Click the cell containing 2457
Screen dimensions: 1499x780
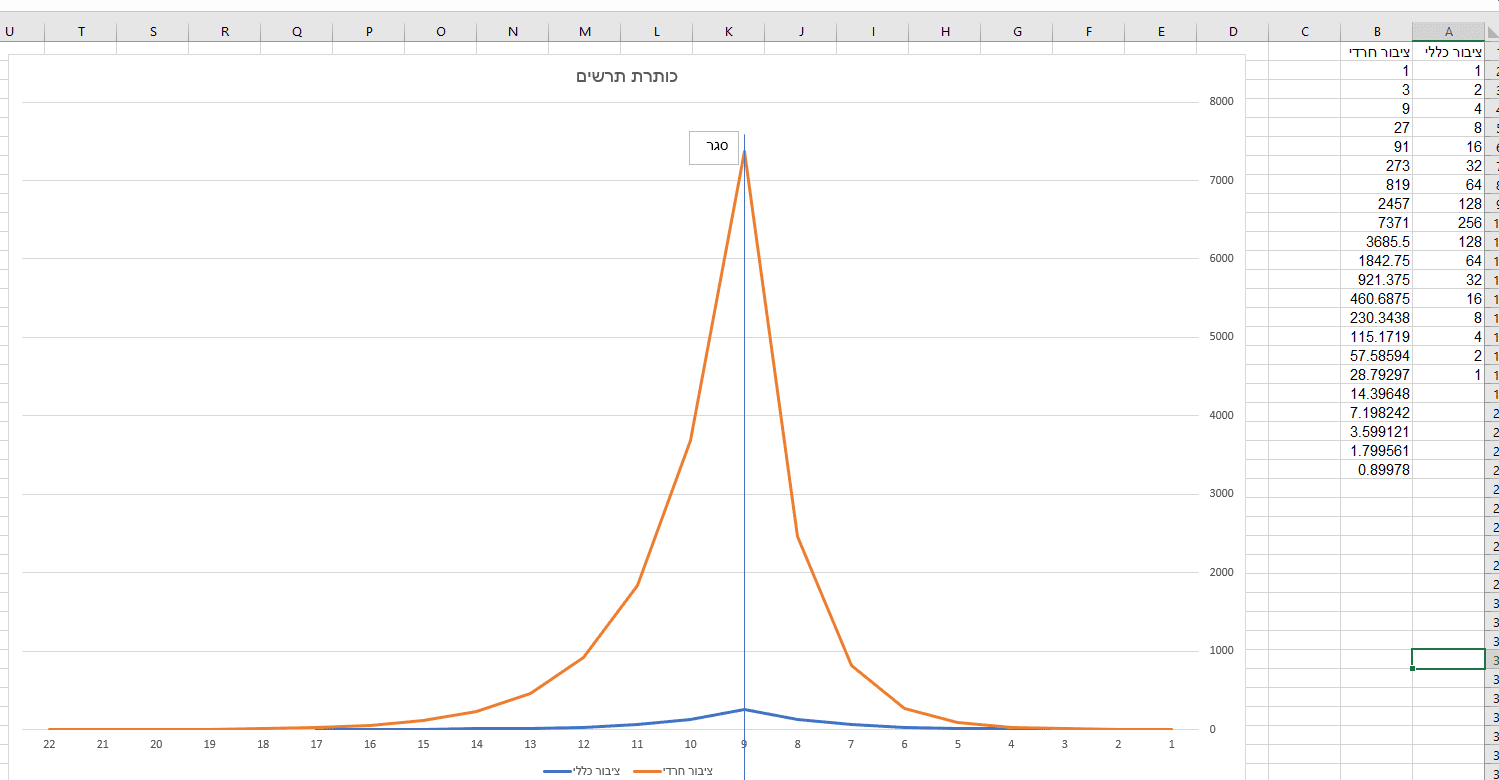1377,204
